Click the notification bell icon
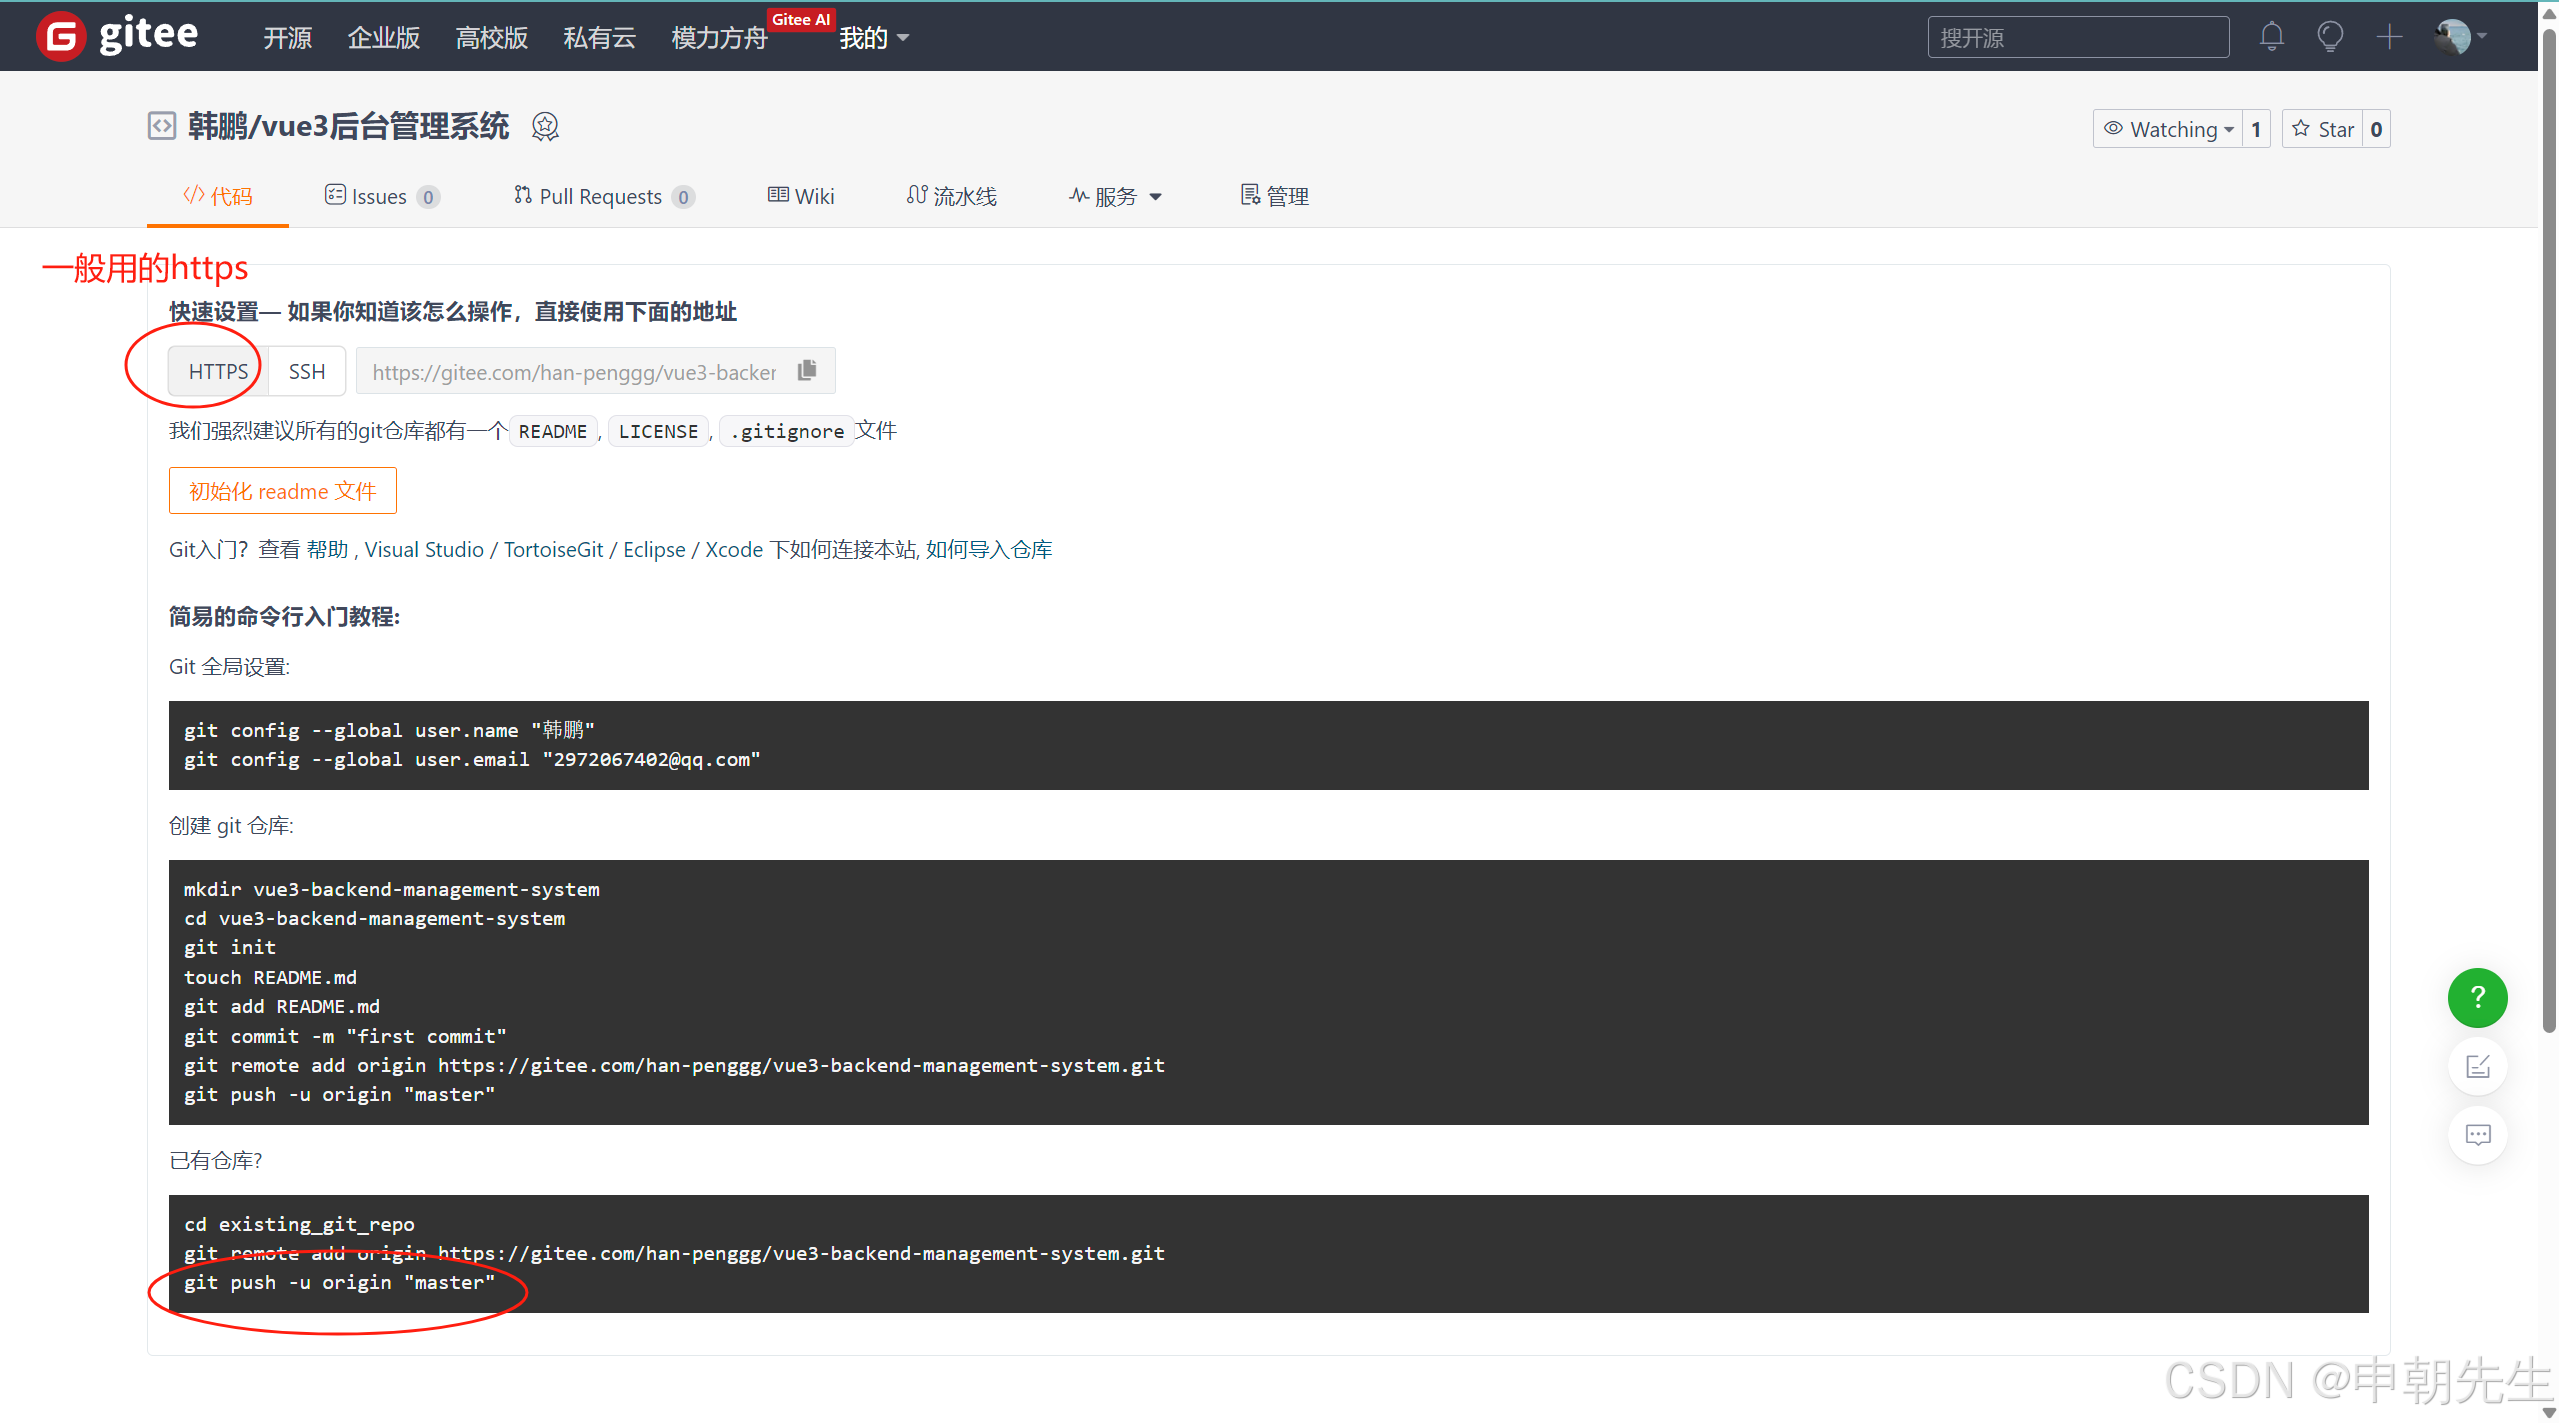The width and height of the screenshot is (2559, 1423). click(2271, 37)
